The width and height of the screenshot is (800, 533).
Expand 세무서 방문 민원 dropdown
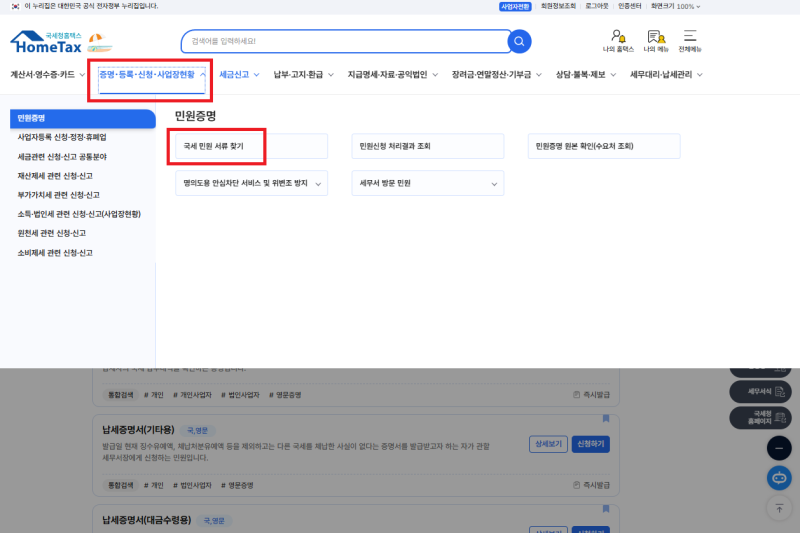428,183
